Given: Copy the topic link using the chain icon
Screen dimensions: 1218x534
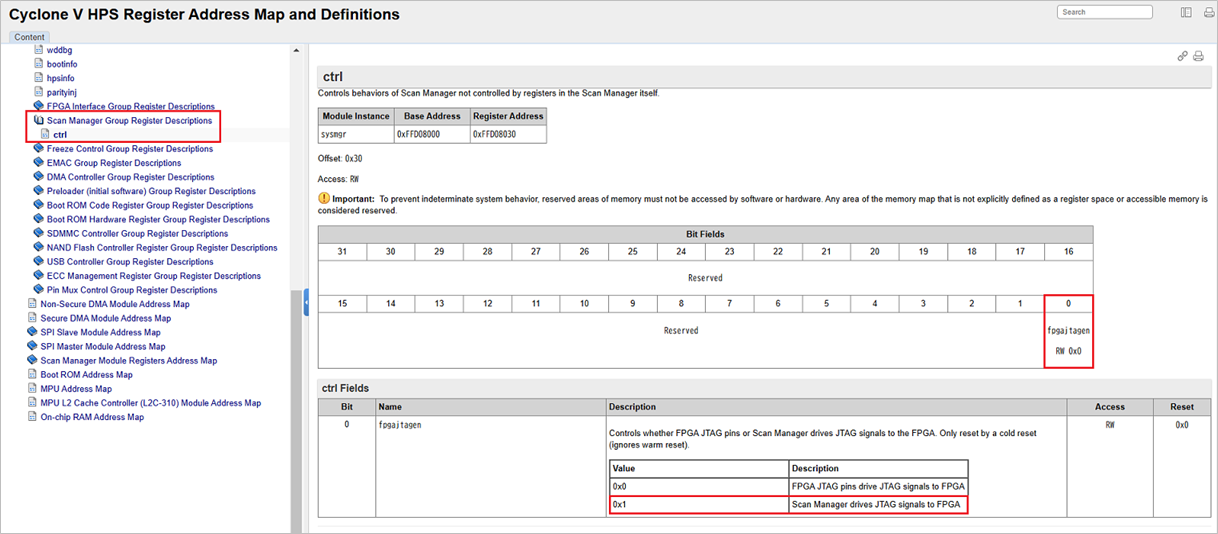Looking at the screenshot, I should pos(1182,57).
